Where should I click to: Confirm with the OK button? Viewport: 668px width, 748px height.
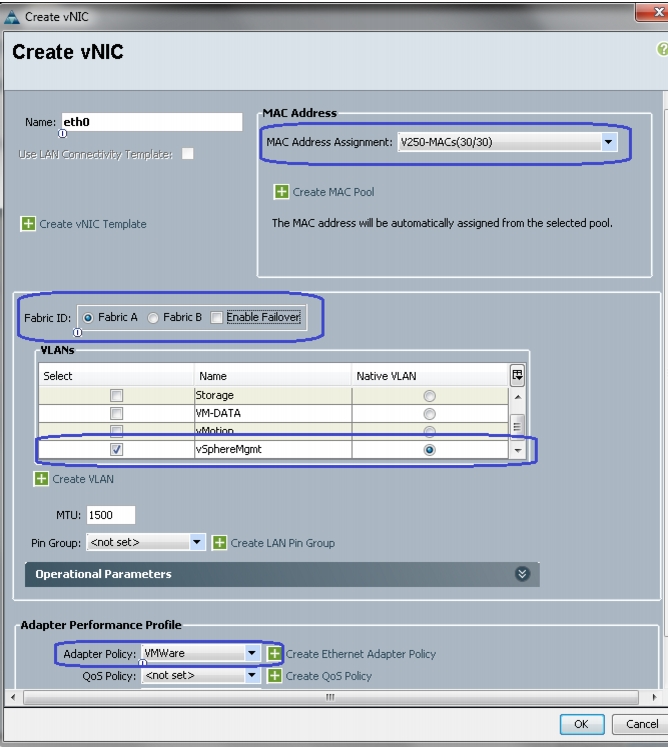(582, 724)
